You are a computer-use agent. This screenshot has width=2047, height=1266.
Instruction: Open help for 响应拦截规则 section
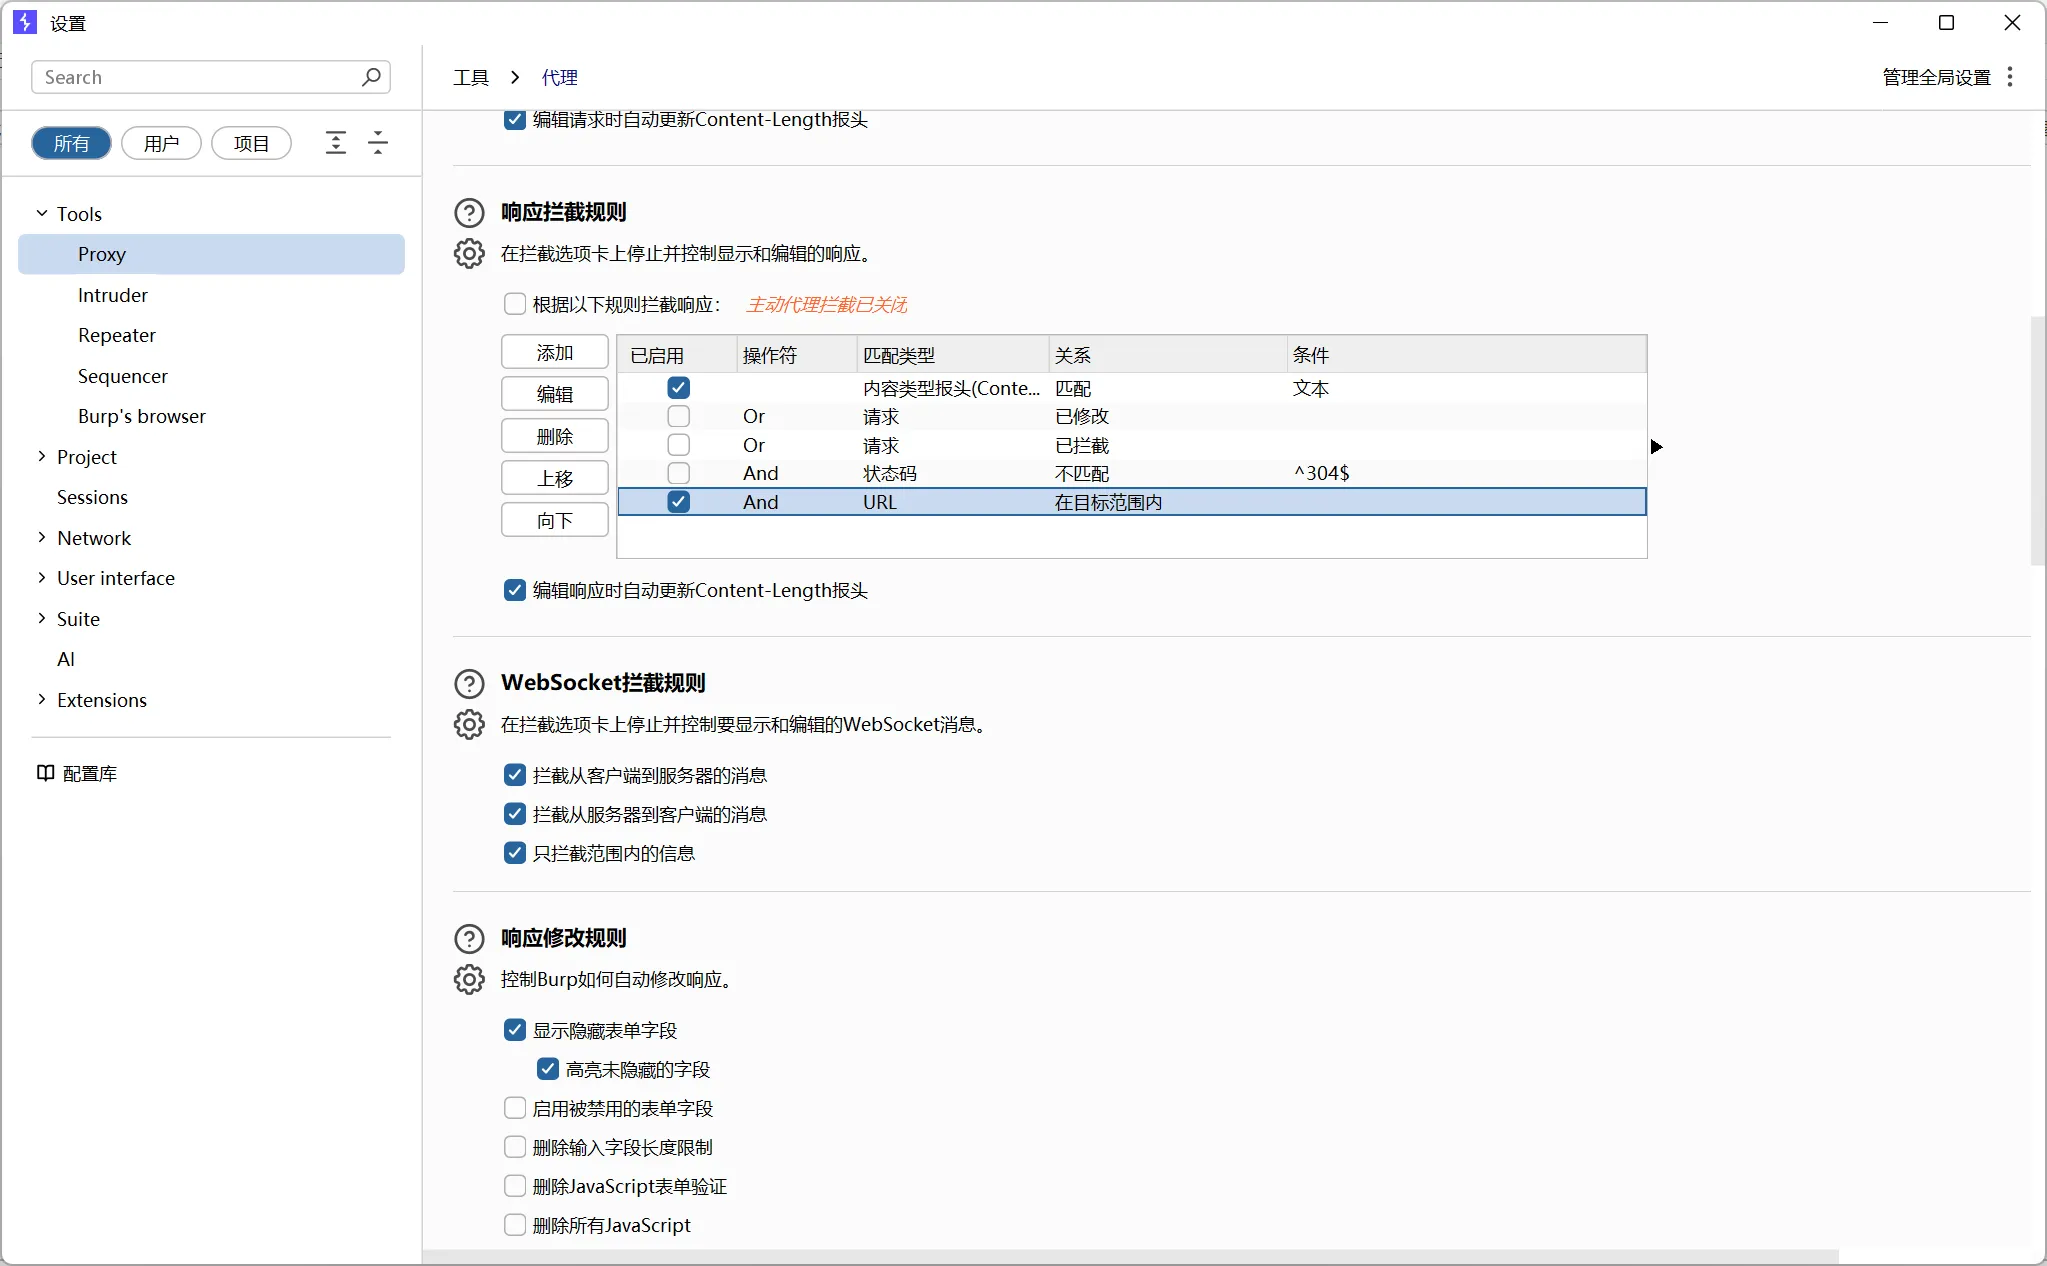tap(469, 213)
